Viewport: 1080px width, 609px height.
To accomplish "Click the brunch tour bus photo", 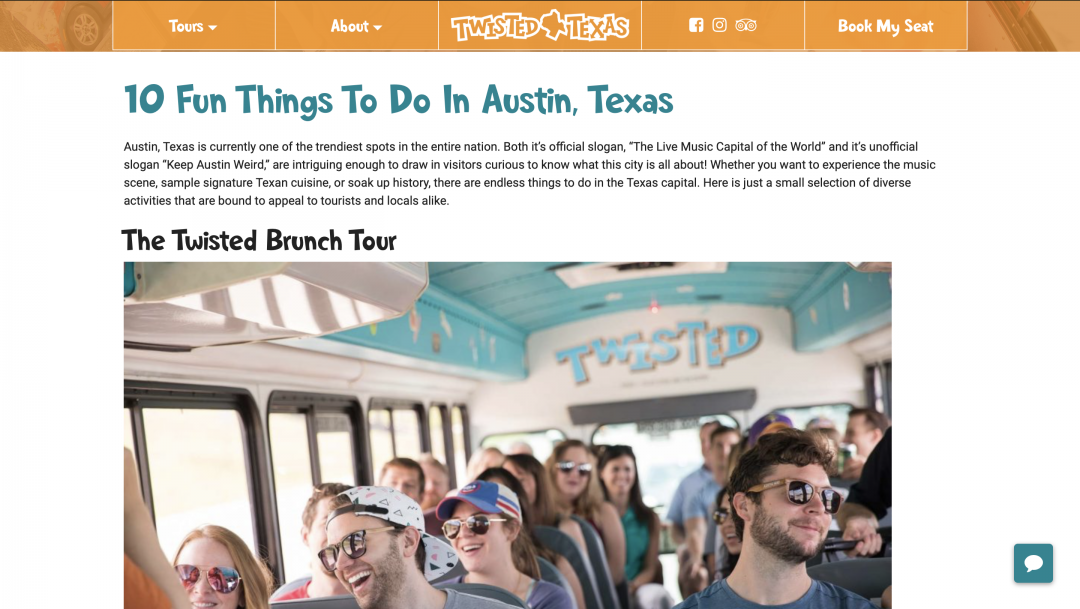I will click(508, 435).
